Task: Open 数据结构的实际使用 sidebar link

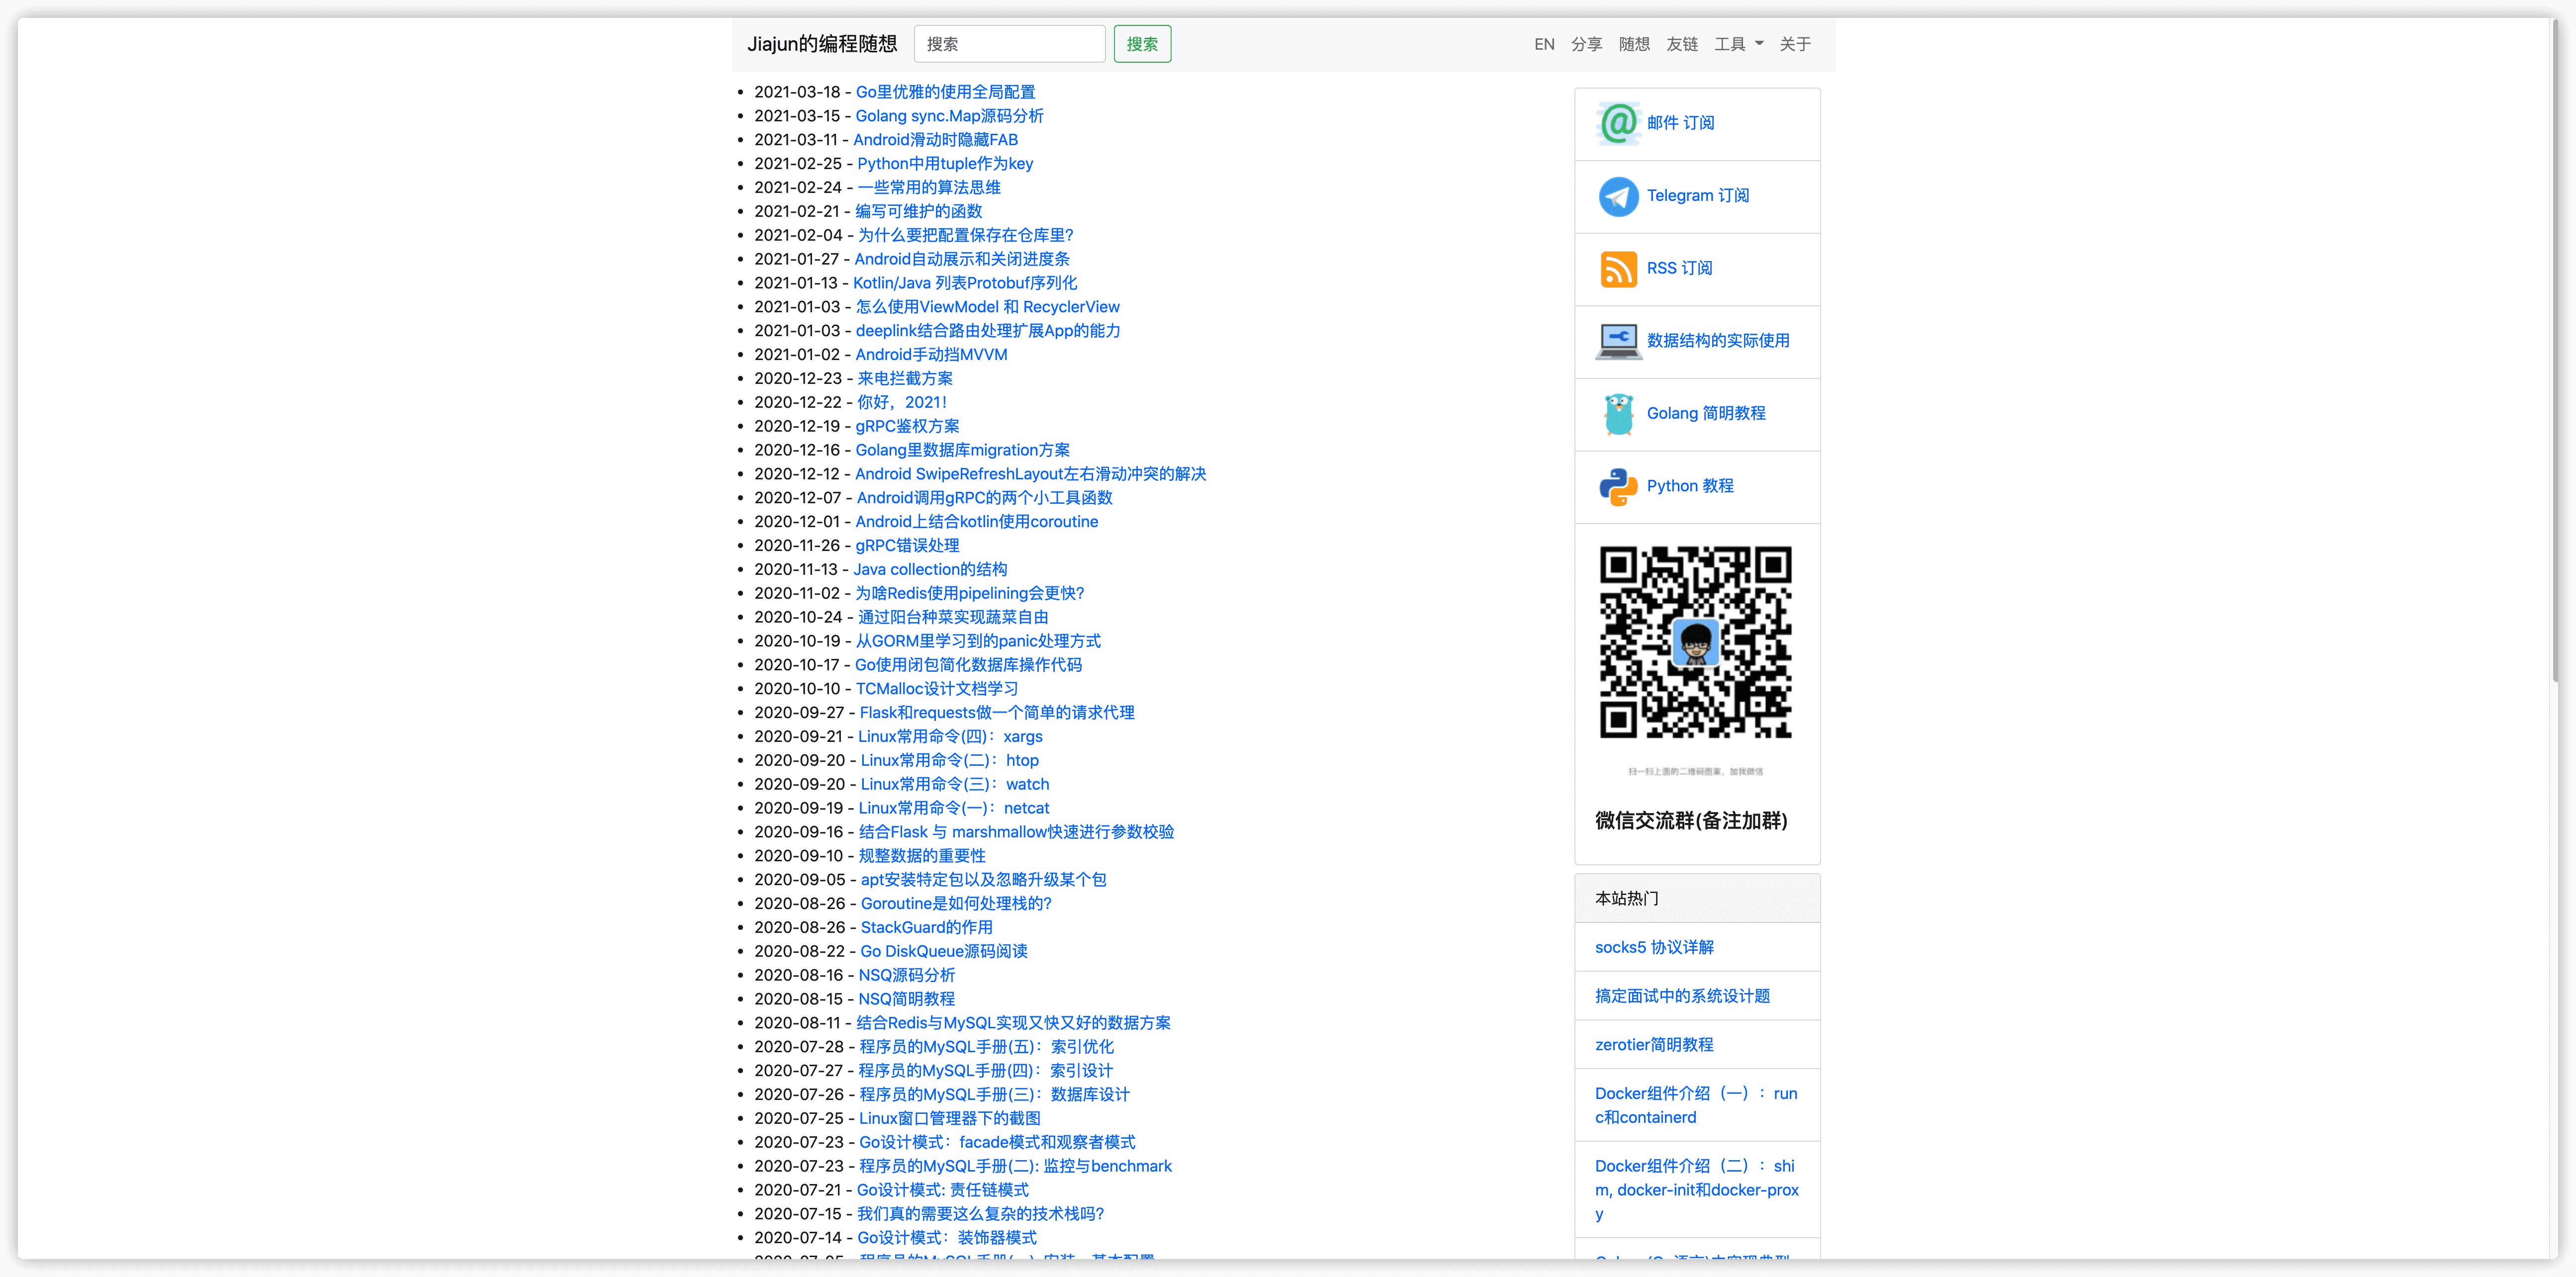Action: (1718, 341)
